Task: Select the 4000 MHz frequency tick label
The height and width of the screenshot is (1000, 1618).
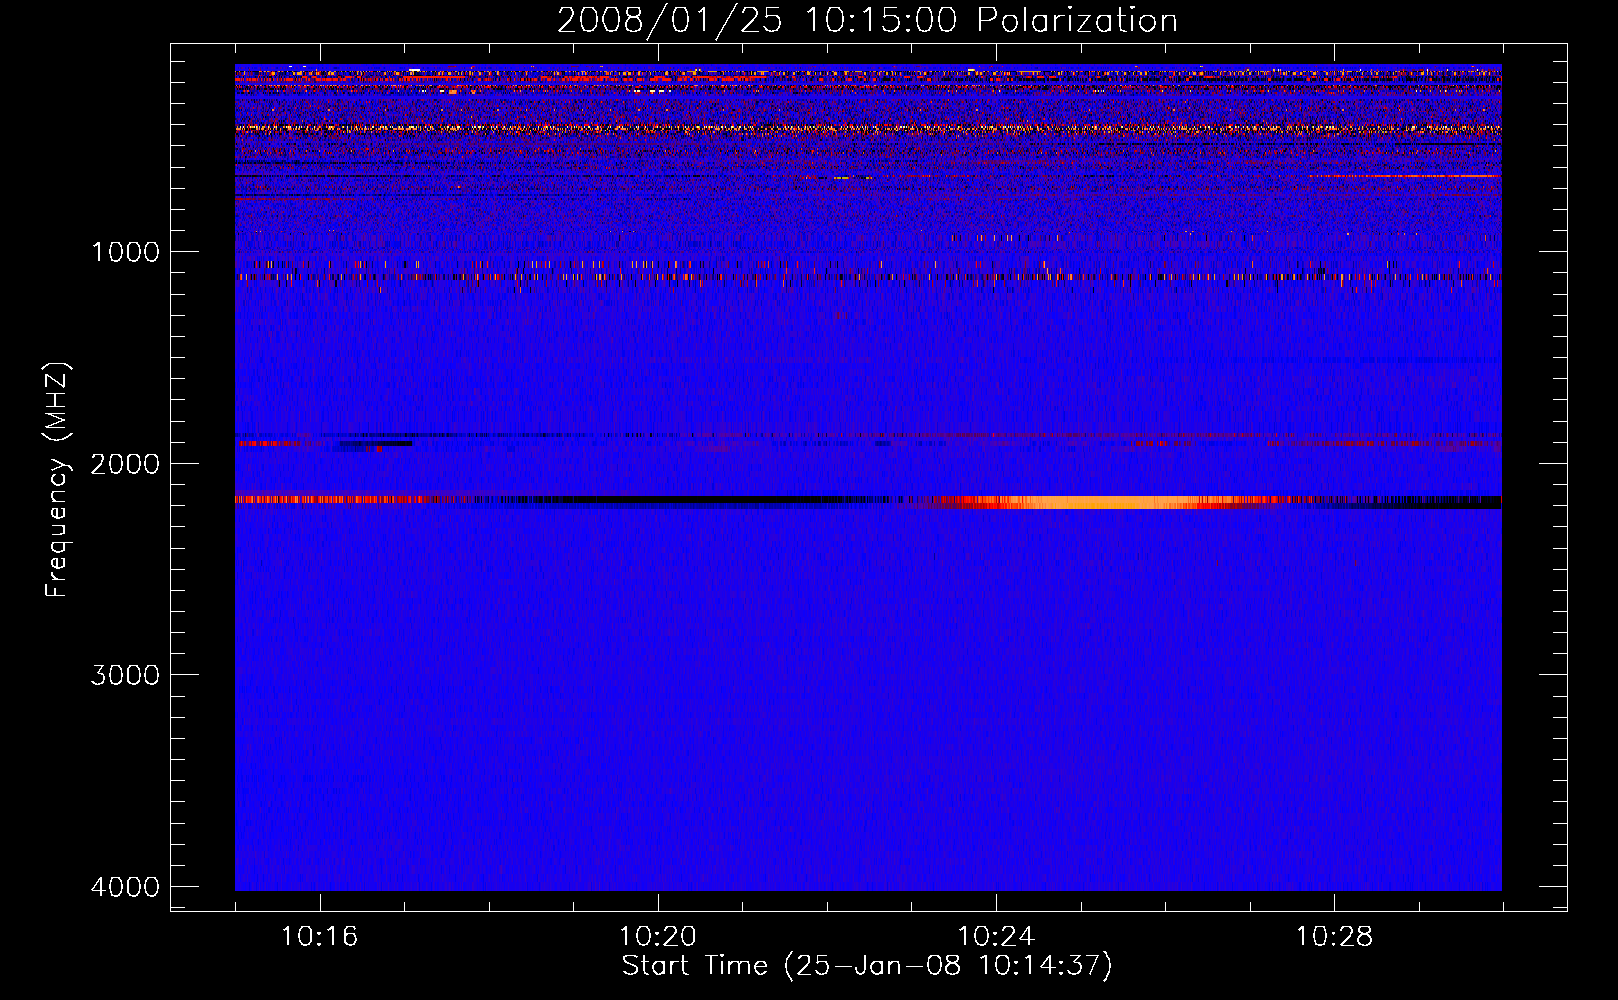Action: tap(125, 887)
